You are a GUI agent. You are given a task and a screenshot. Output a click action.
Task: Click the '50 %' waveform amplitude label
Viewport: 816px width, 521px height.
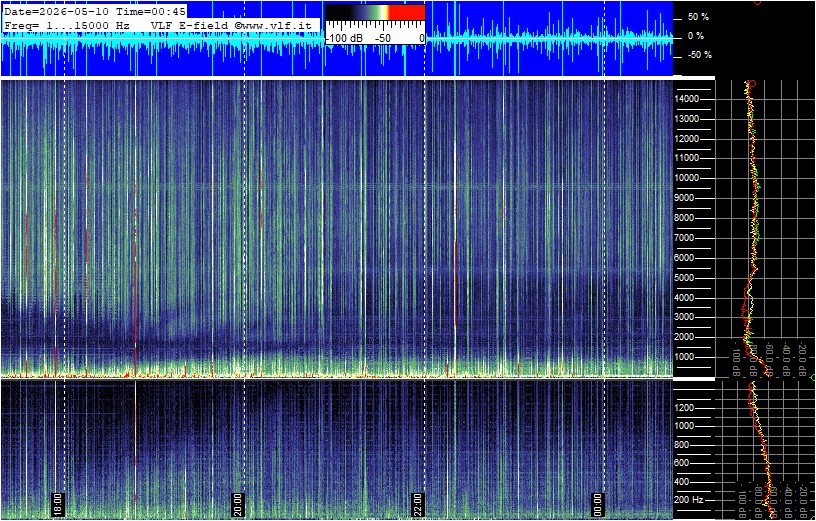click(x=698, y=17)
